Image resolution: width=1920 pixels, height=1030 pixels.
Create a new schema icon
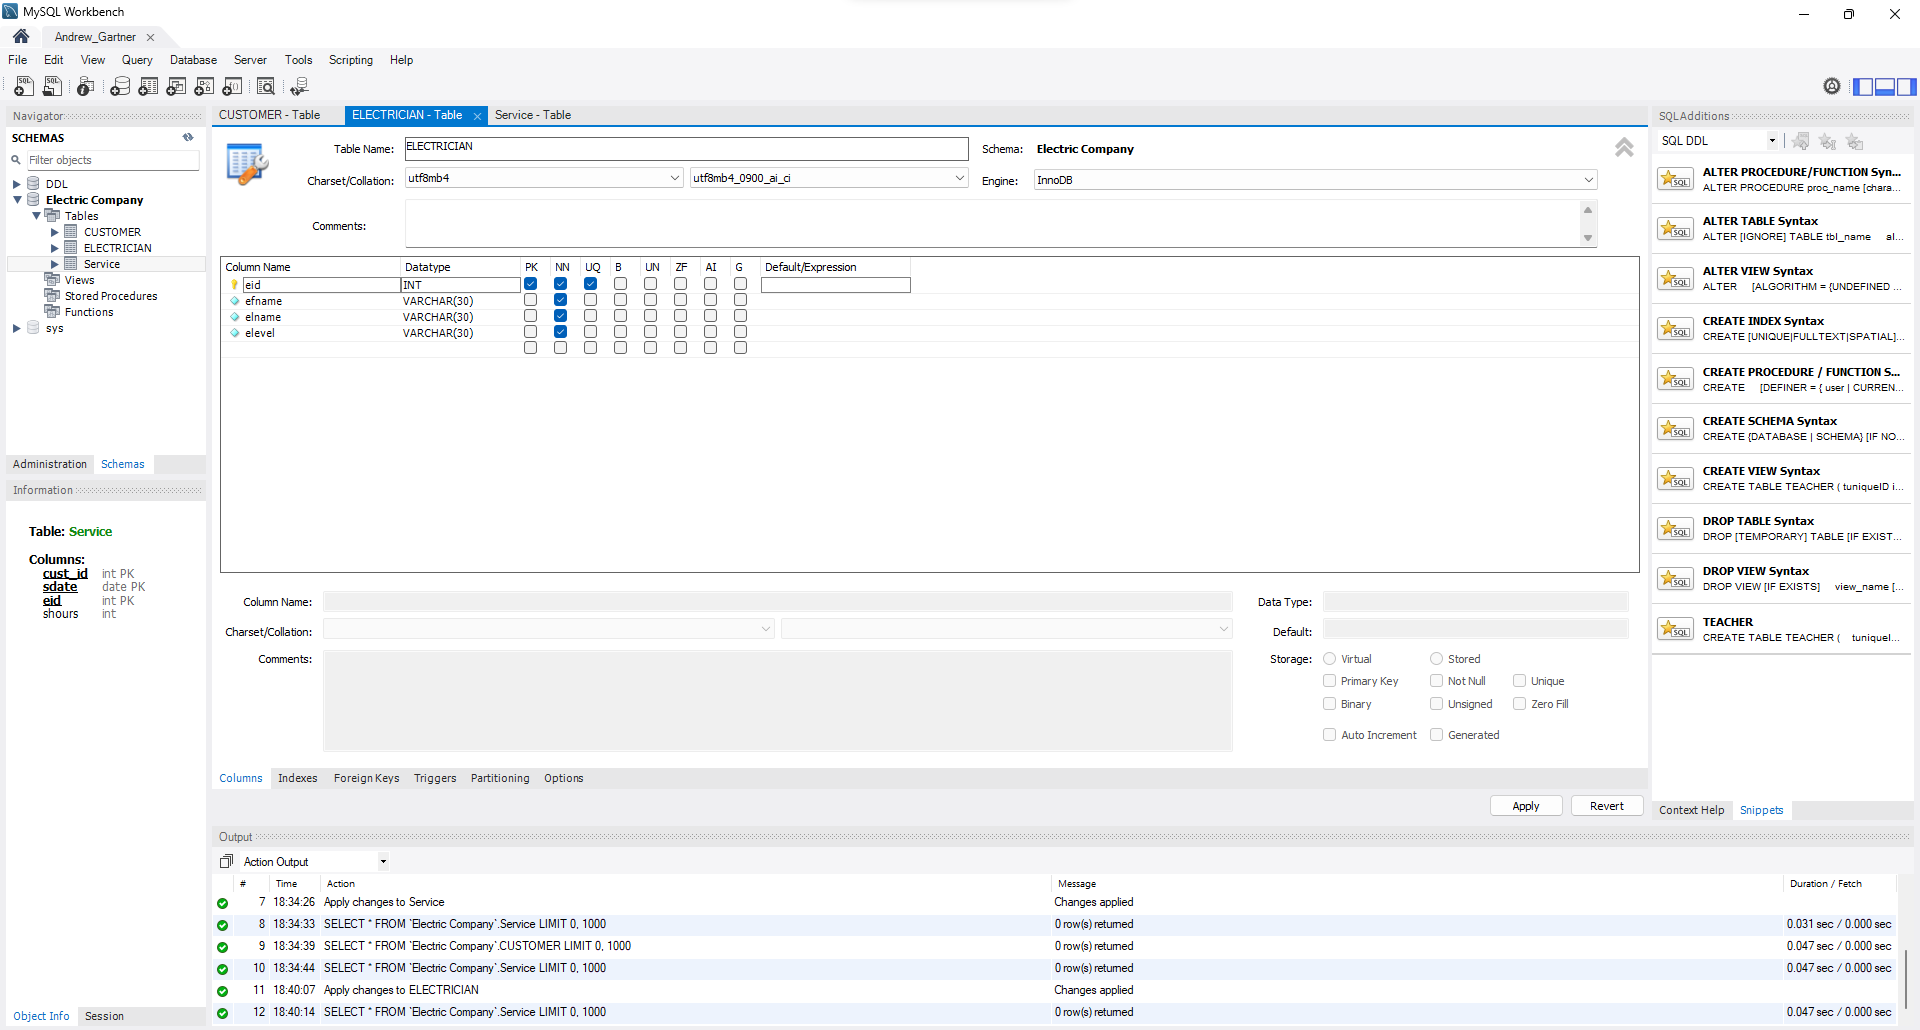tap(120, 87)
